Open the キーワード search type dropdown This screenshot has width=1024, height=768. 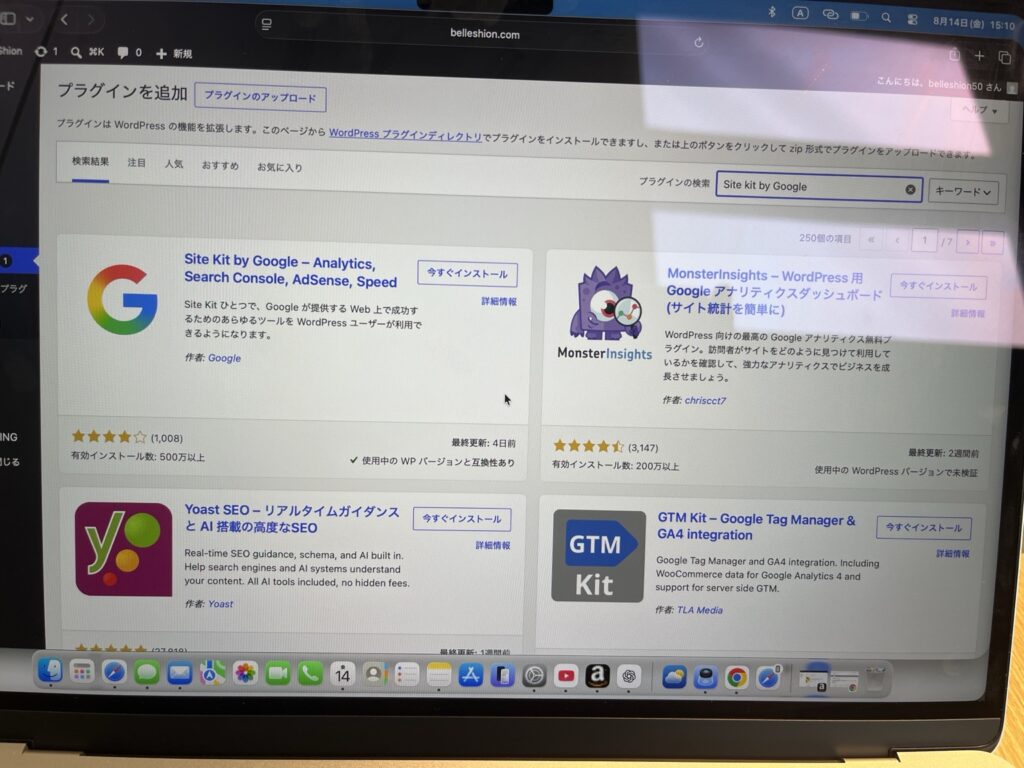(963, 191)
